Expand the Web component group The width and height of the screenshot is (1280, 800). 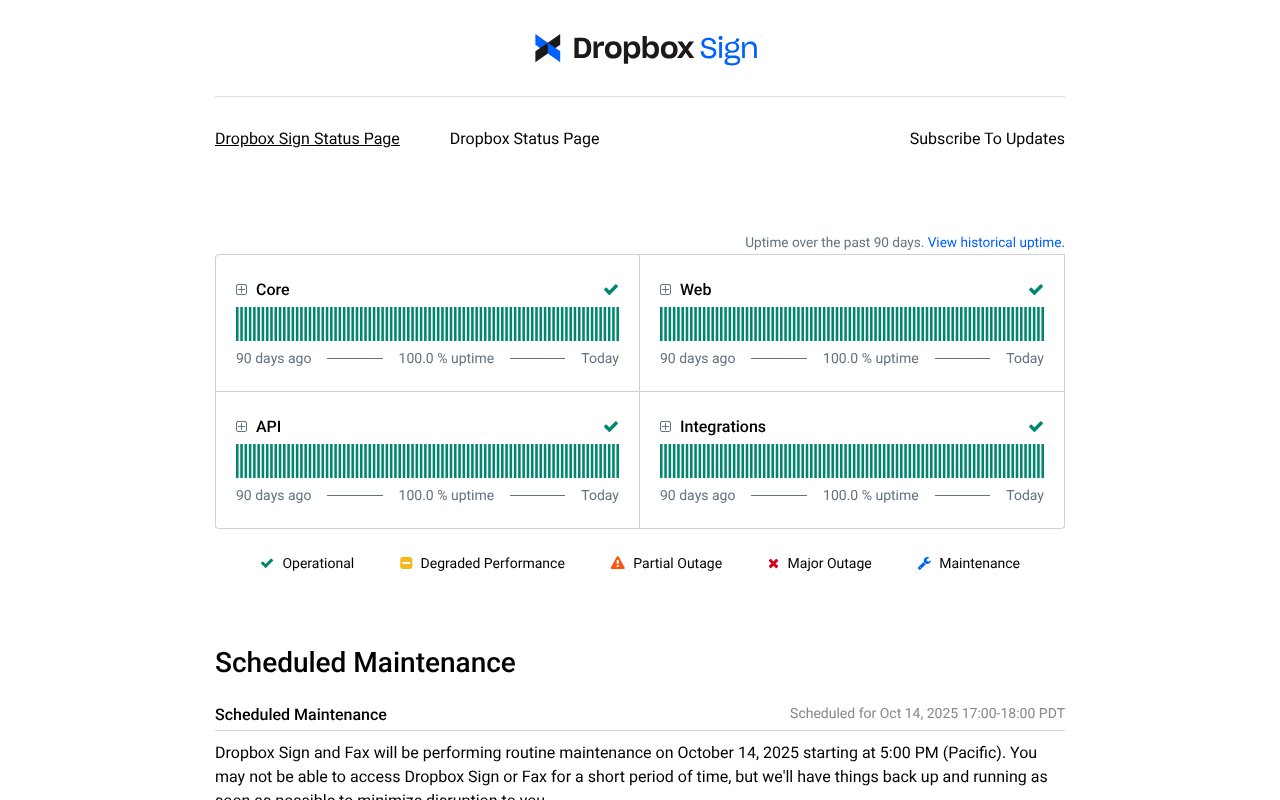point(666,290)
